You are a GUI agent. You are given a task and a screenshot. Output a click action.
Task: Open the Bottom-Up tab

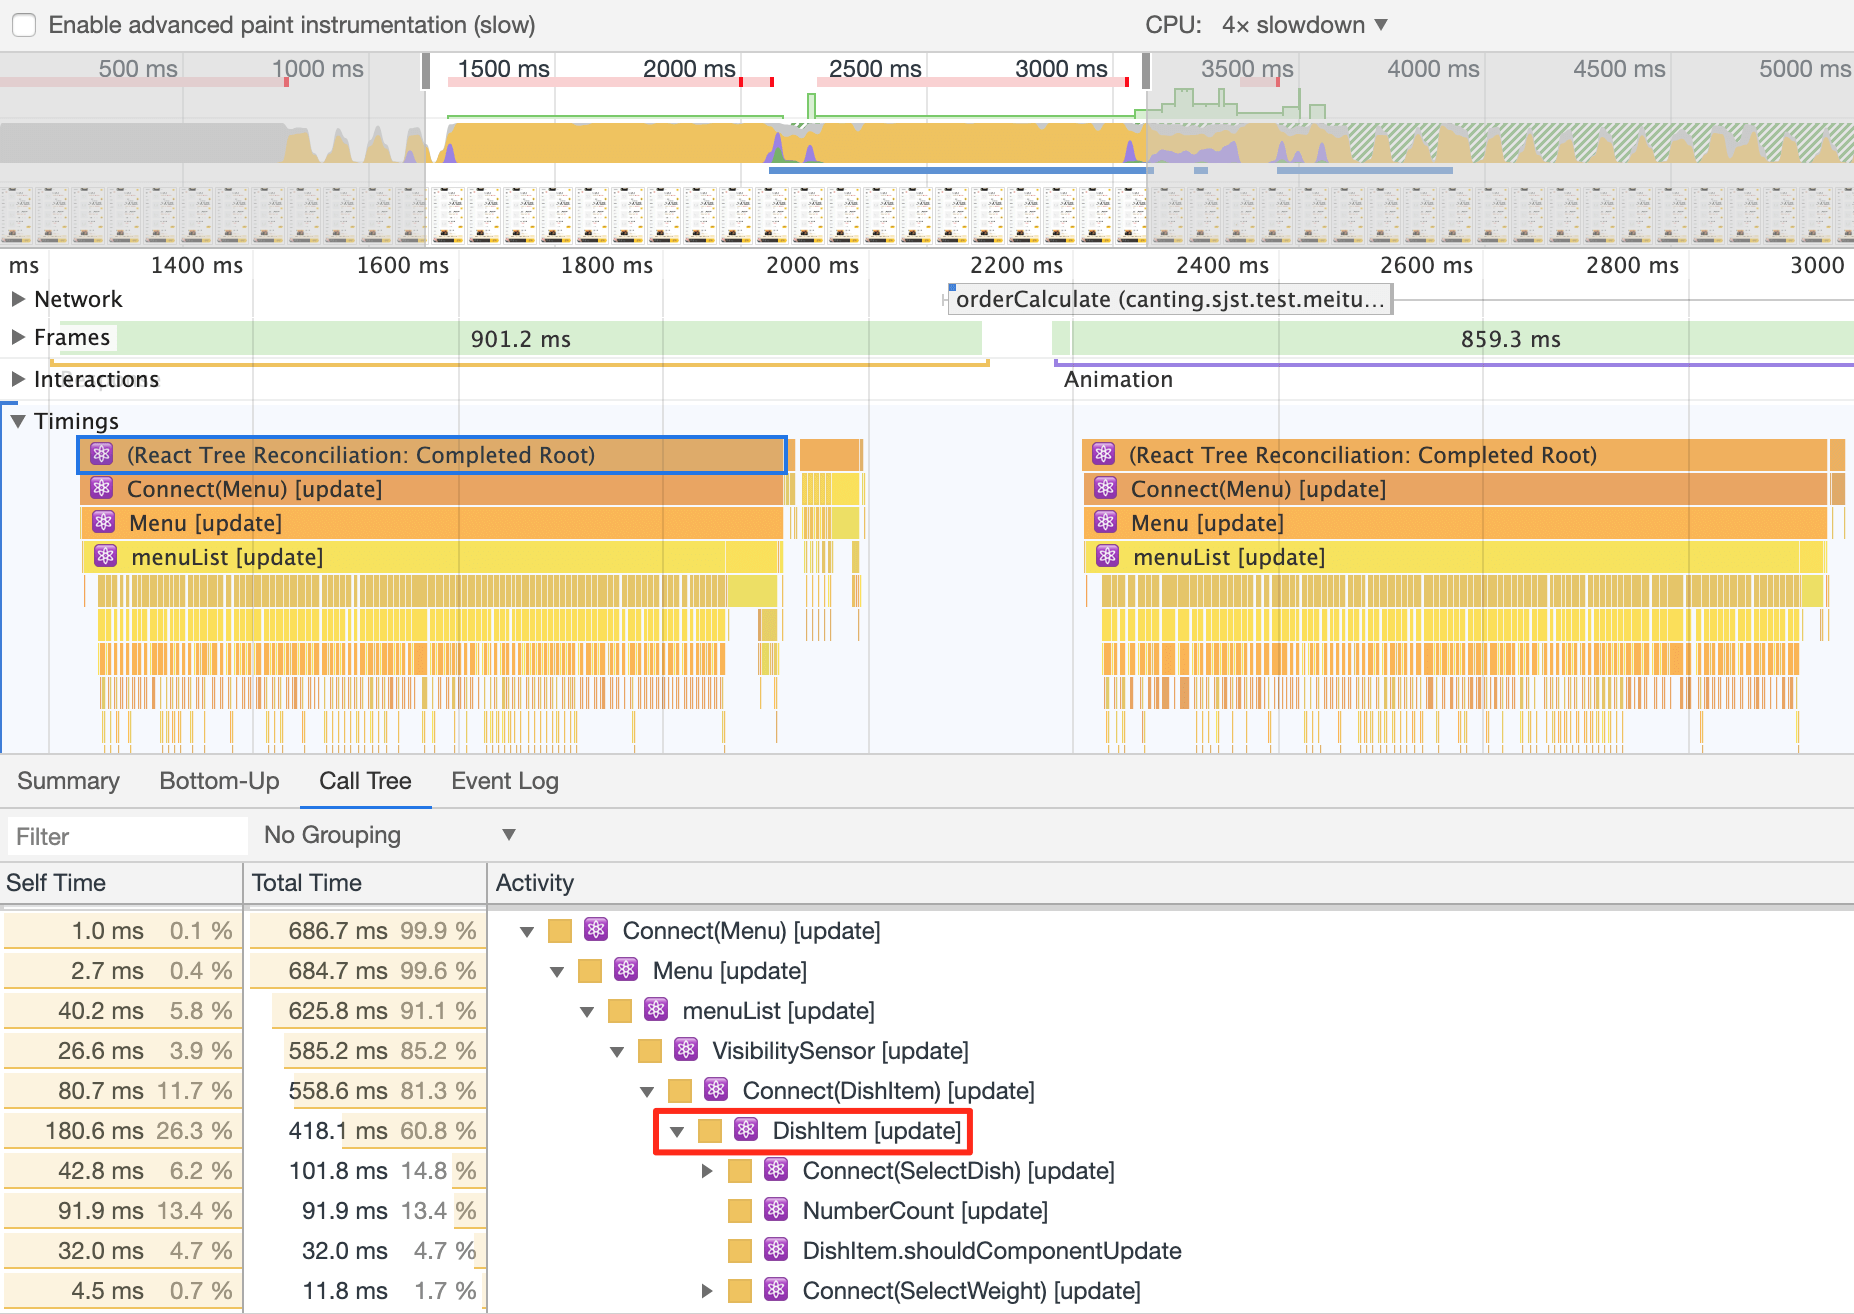(219, 781)
